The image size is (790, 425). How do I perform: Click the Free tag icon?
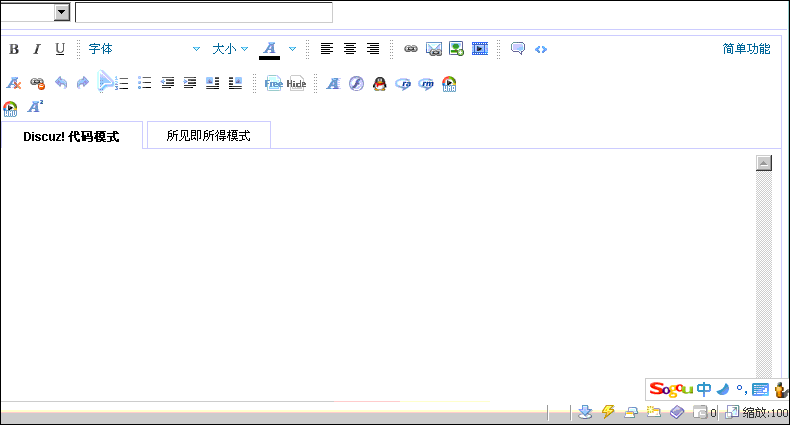273,84
